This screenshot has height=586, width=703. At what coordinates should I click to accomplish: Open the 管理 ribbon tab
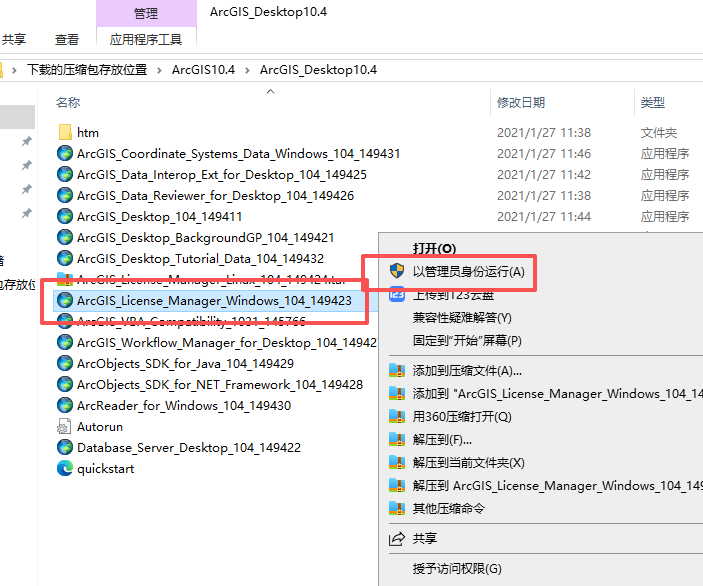[146, 13]
